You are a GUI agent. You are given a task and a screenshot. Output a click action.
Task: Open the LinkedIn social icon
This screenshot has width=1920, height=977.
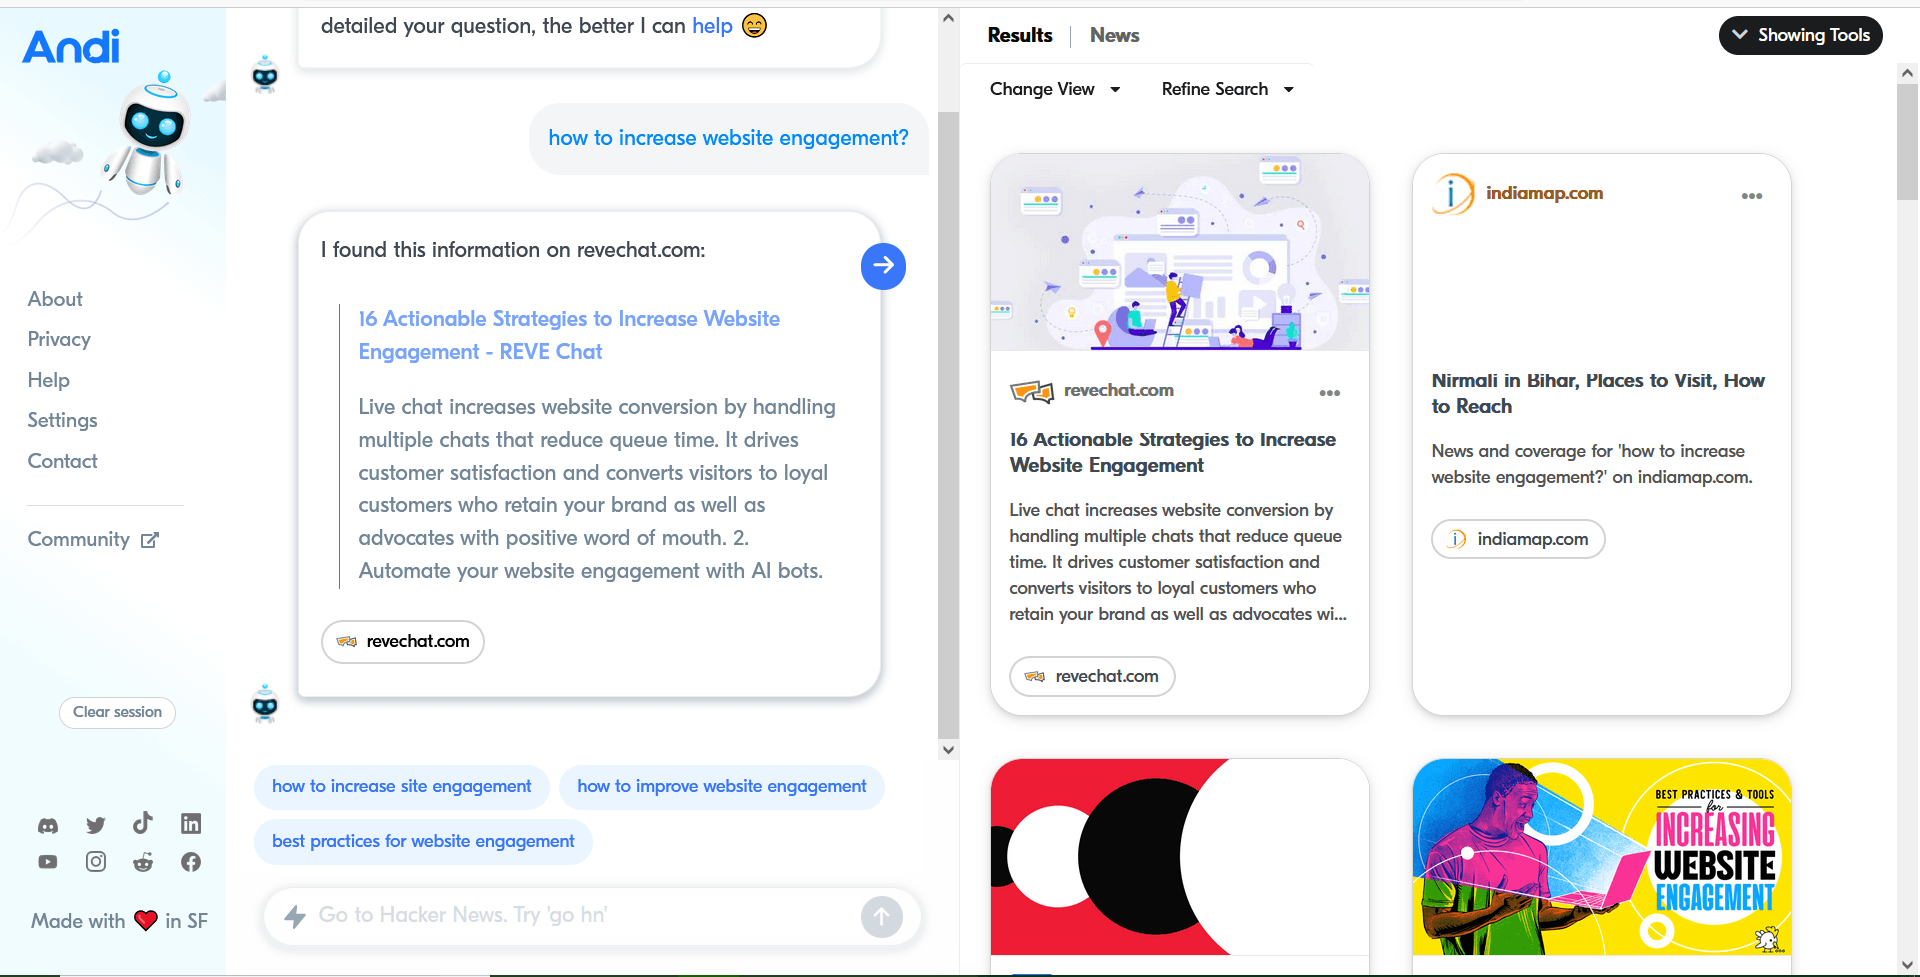click(x=191, y=823)
